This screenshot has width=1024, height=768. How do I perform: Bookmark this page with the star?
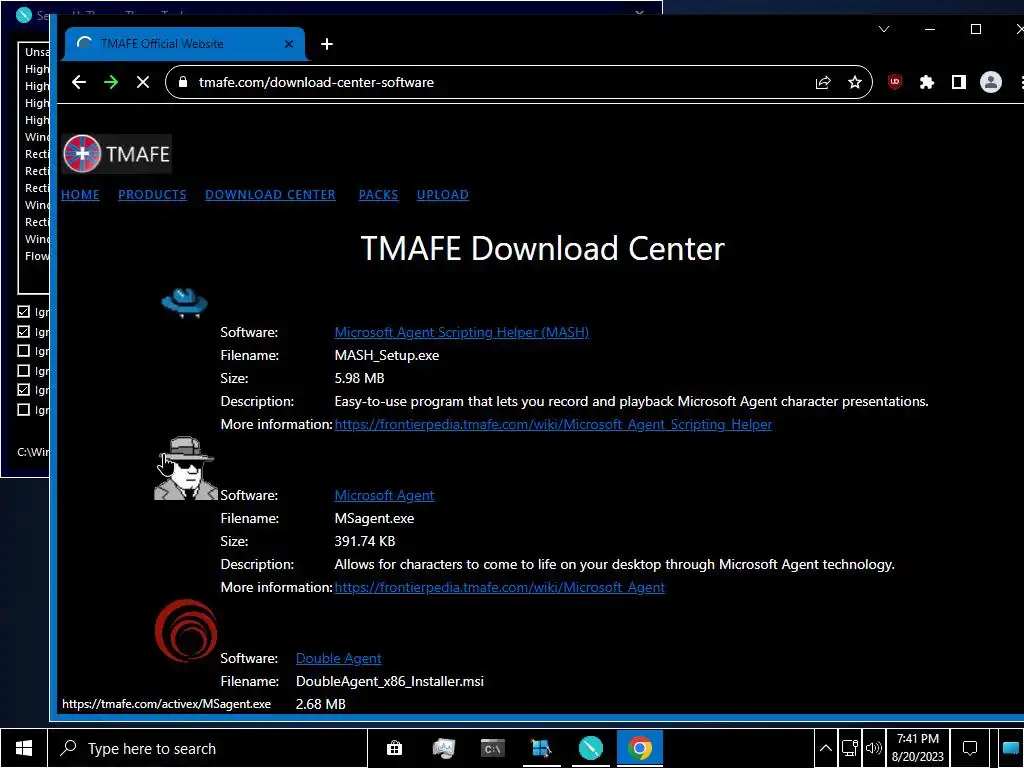point(855,82)
